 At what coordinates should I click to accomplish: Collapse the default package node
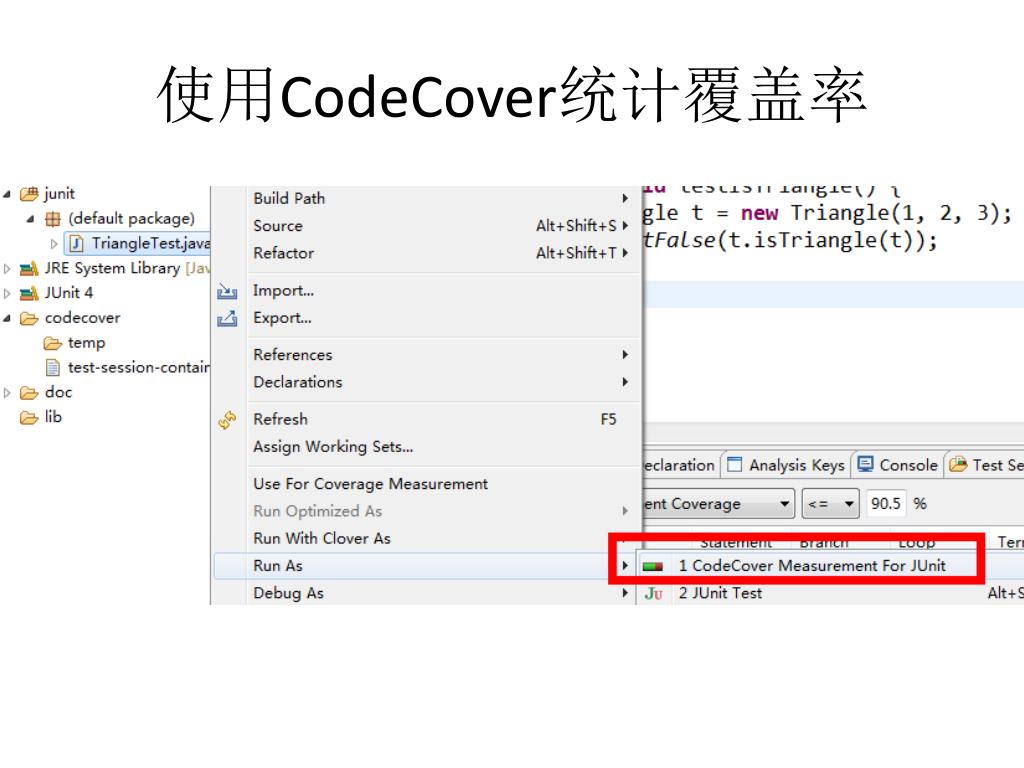point(30,219)
